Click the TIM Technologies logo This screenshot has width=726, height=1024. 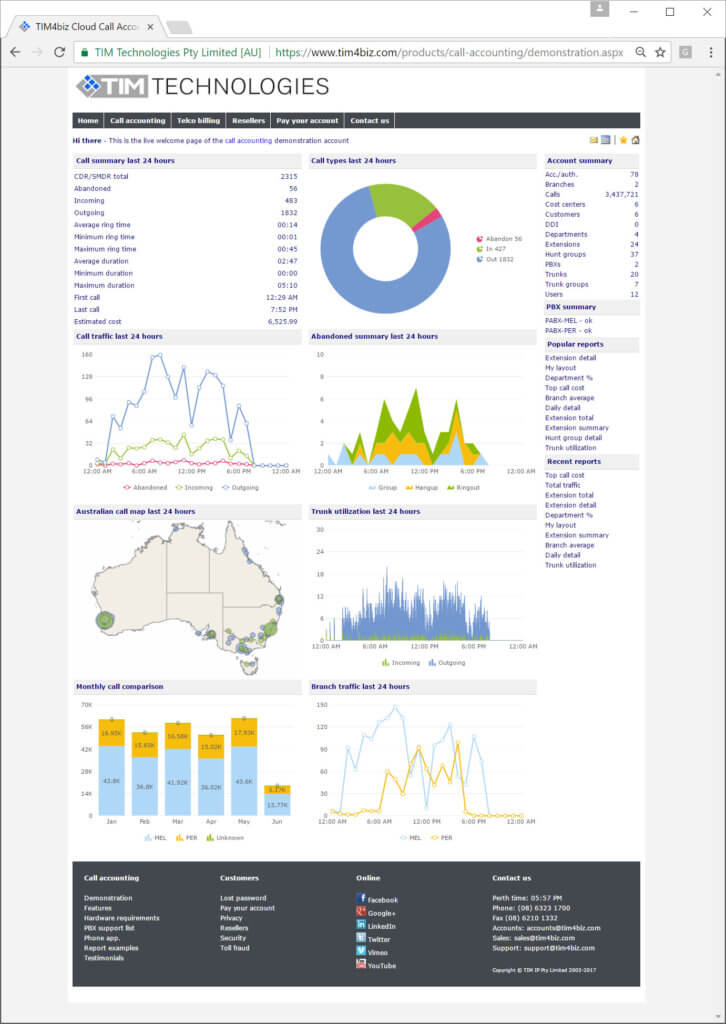click(x=202, y=86)
